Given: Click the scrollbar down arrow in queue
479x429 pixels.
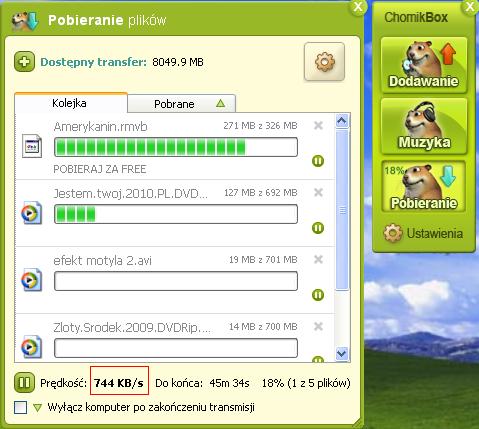Looking at the screenshot, I should click(x=342, y=353).
